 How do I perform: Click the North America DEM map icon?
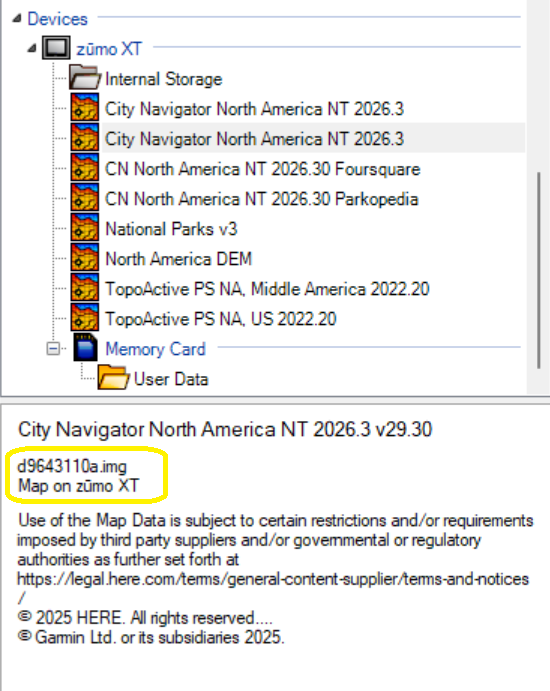[x=85, y=258]
